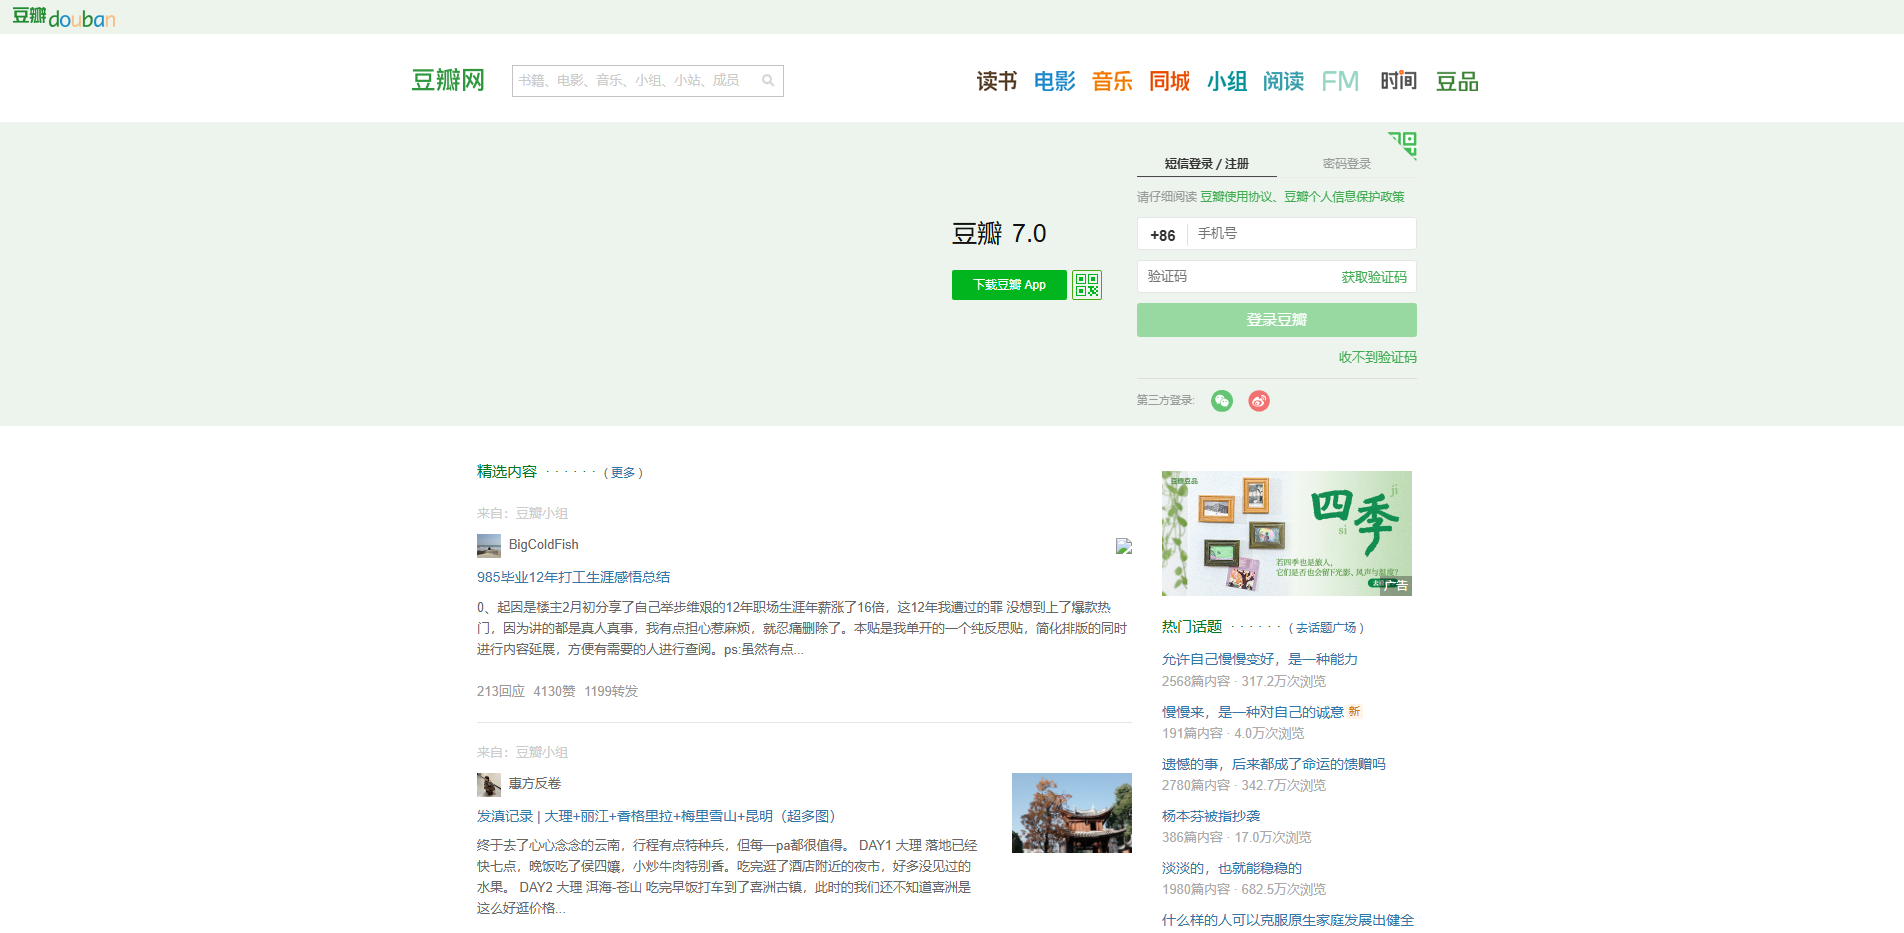Click the broken image icon beside BigColdFish post
Screen dimensions: 1904x933
1124,546
